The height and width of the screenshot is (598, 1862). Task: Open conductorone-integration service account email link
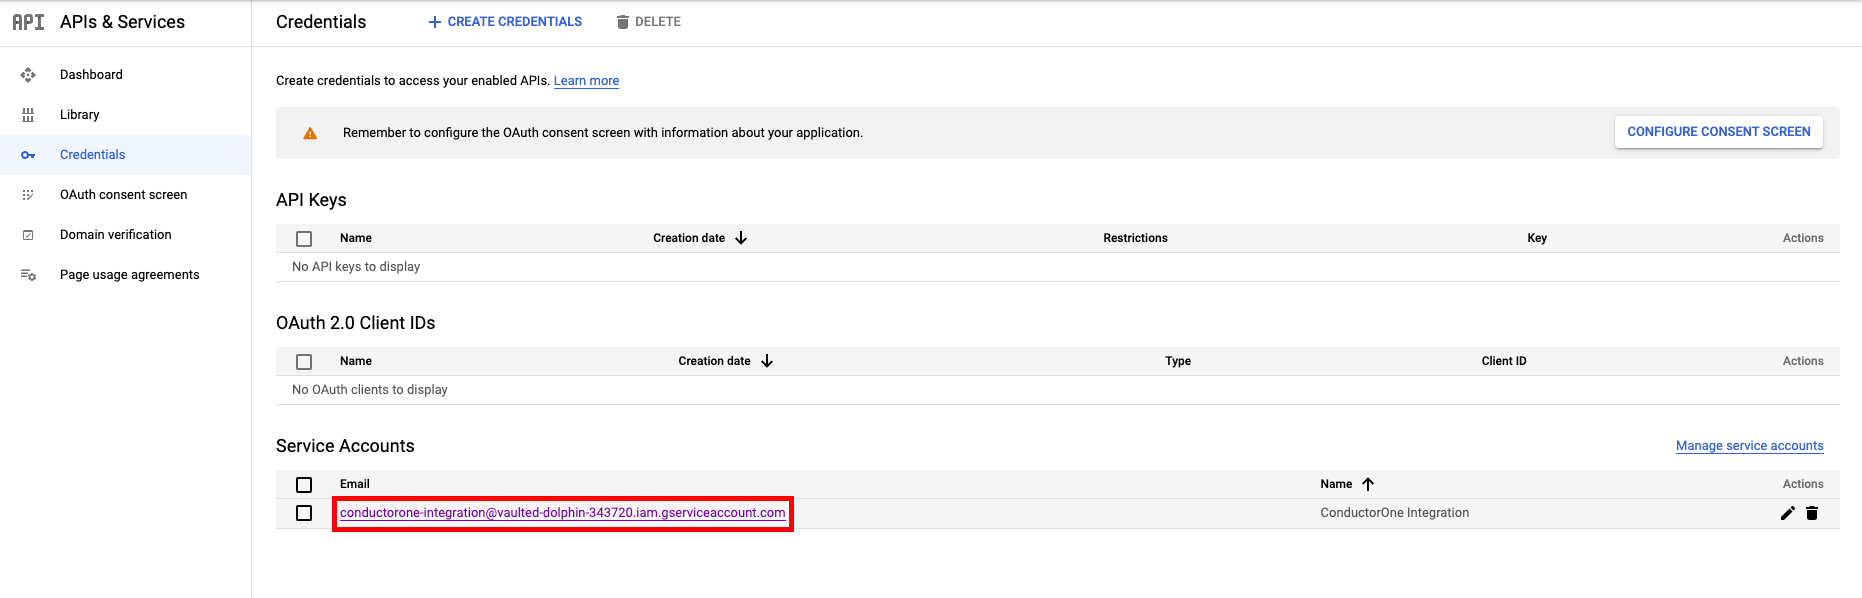[x=562, y=513]
